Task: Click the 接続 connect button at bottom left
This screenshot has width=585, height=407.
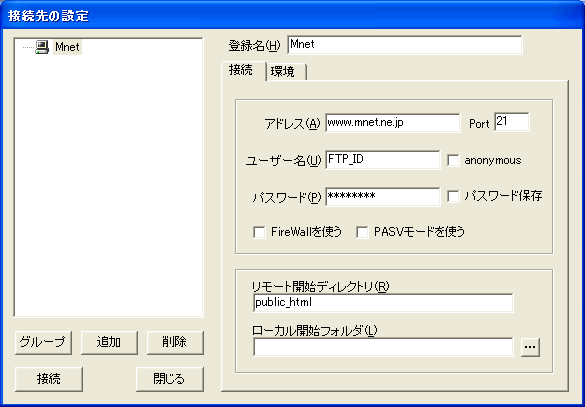Action: point(49,379)
